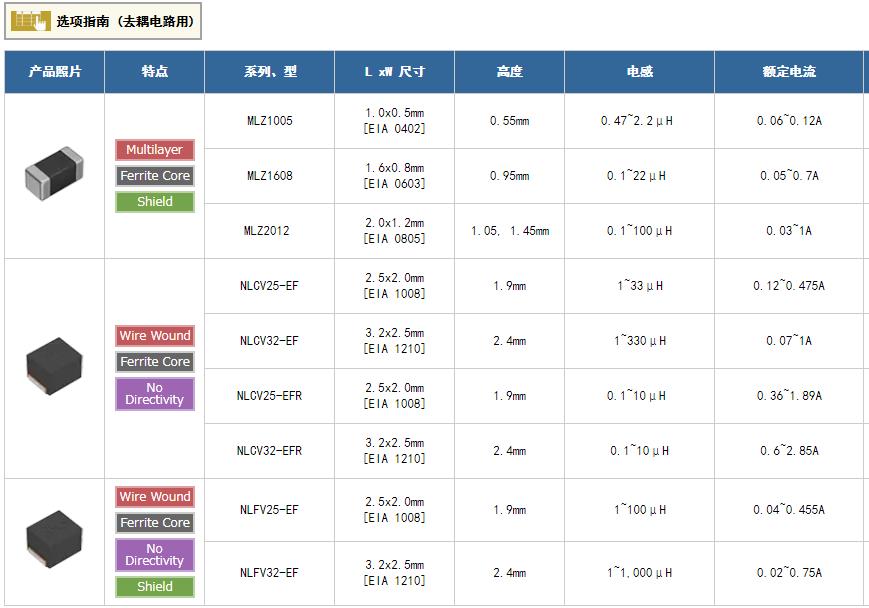
Task: Click size cell 2.0x1.2mm [EIA 0805]
Action: (395, 231)
